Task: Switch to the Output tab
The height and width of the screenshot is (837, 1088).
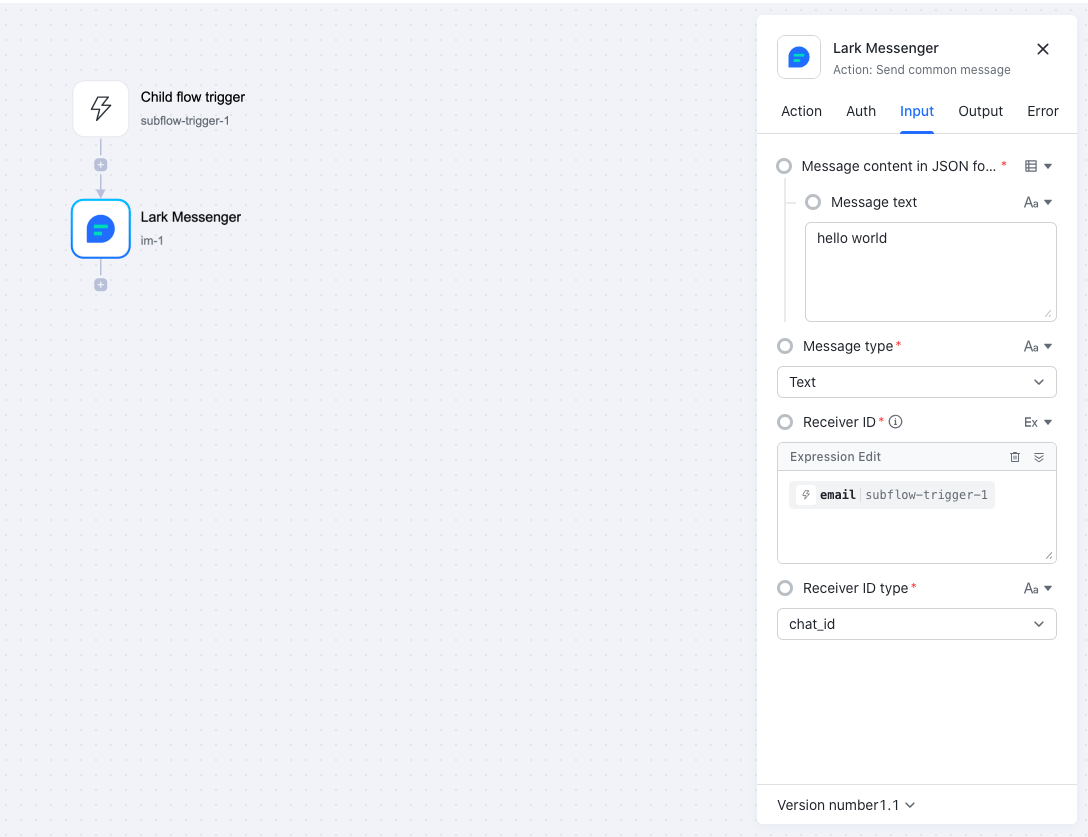Action: (x=980, y=111)
